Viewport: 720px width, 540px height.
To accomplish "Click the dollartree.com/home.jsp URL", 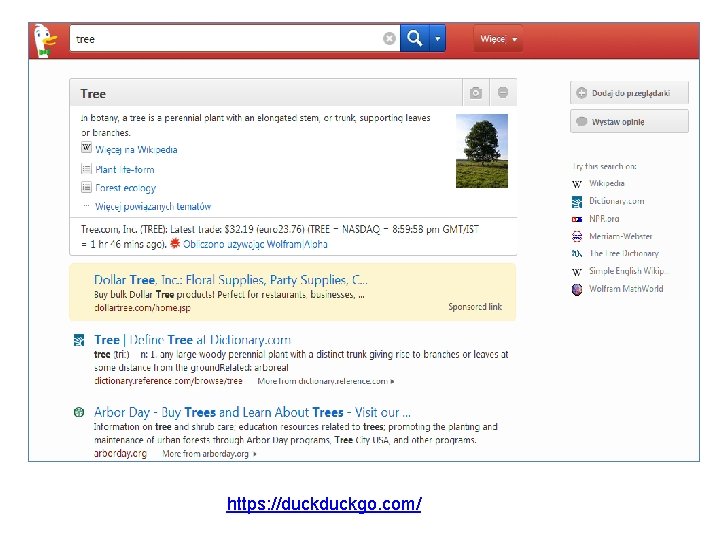I will 142,308.
